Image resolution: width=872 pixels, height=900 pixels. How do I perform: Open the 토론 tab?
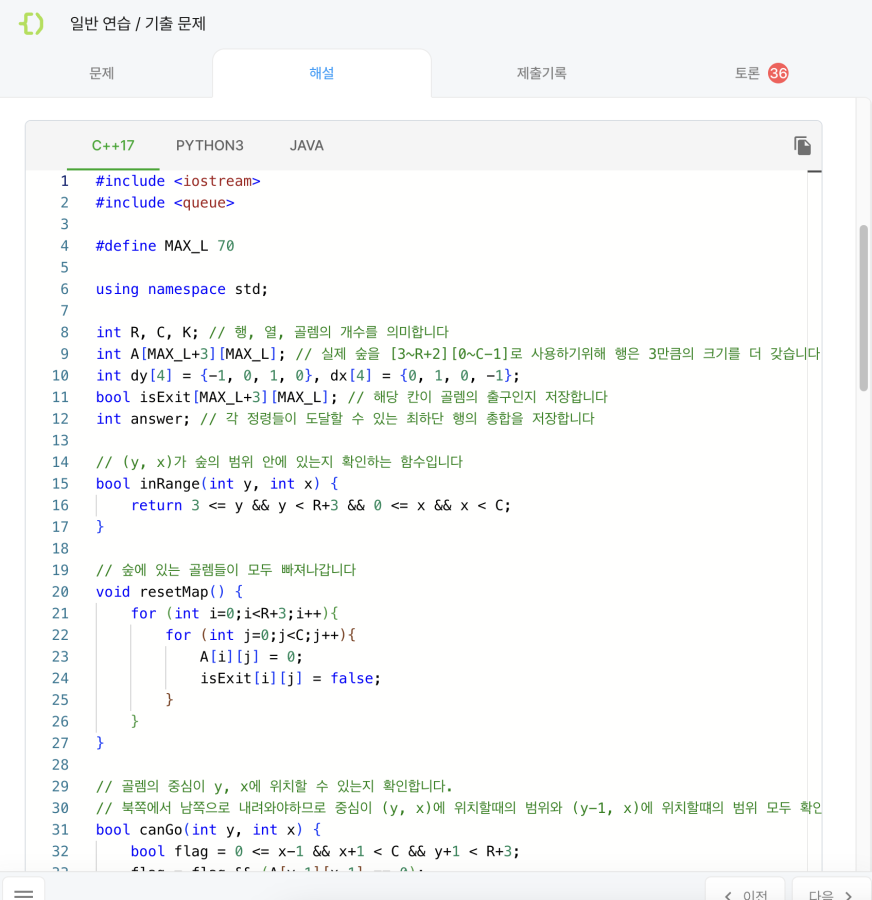747,73
